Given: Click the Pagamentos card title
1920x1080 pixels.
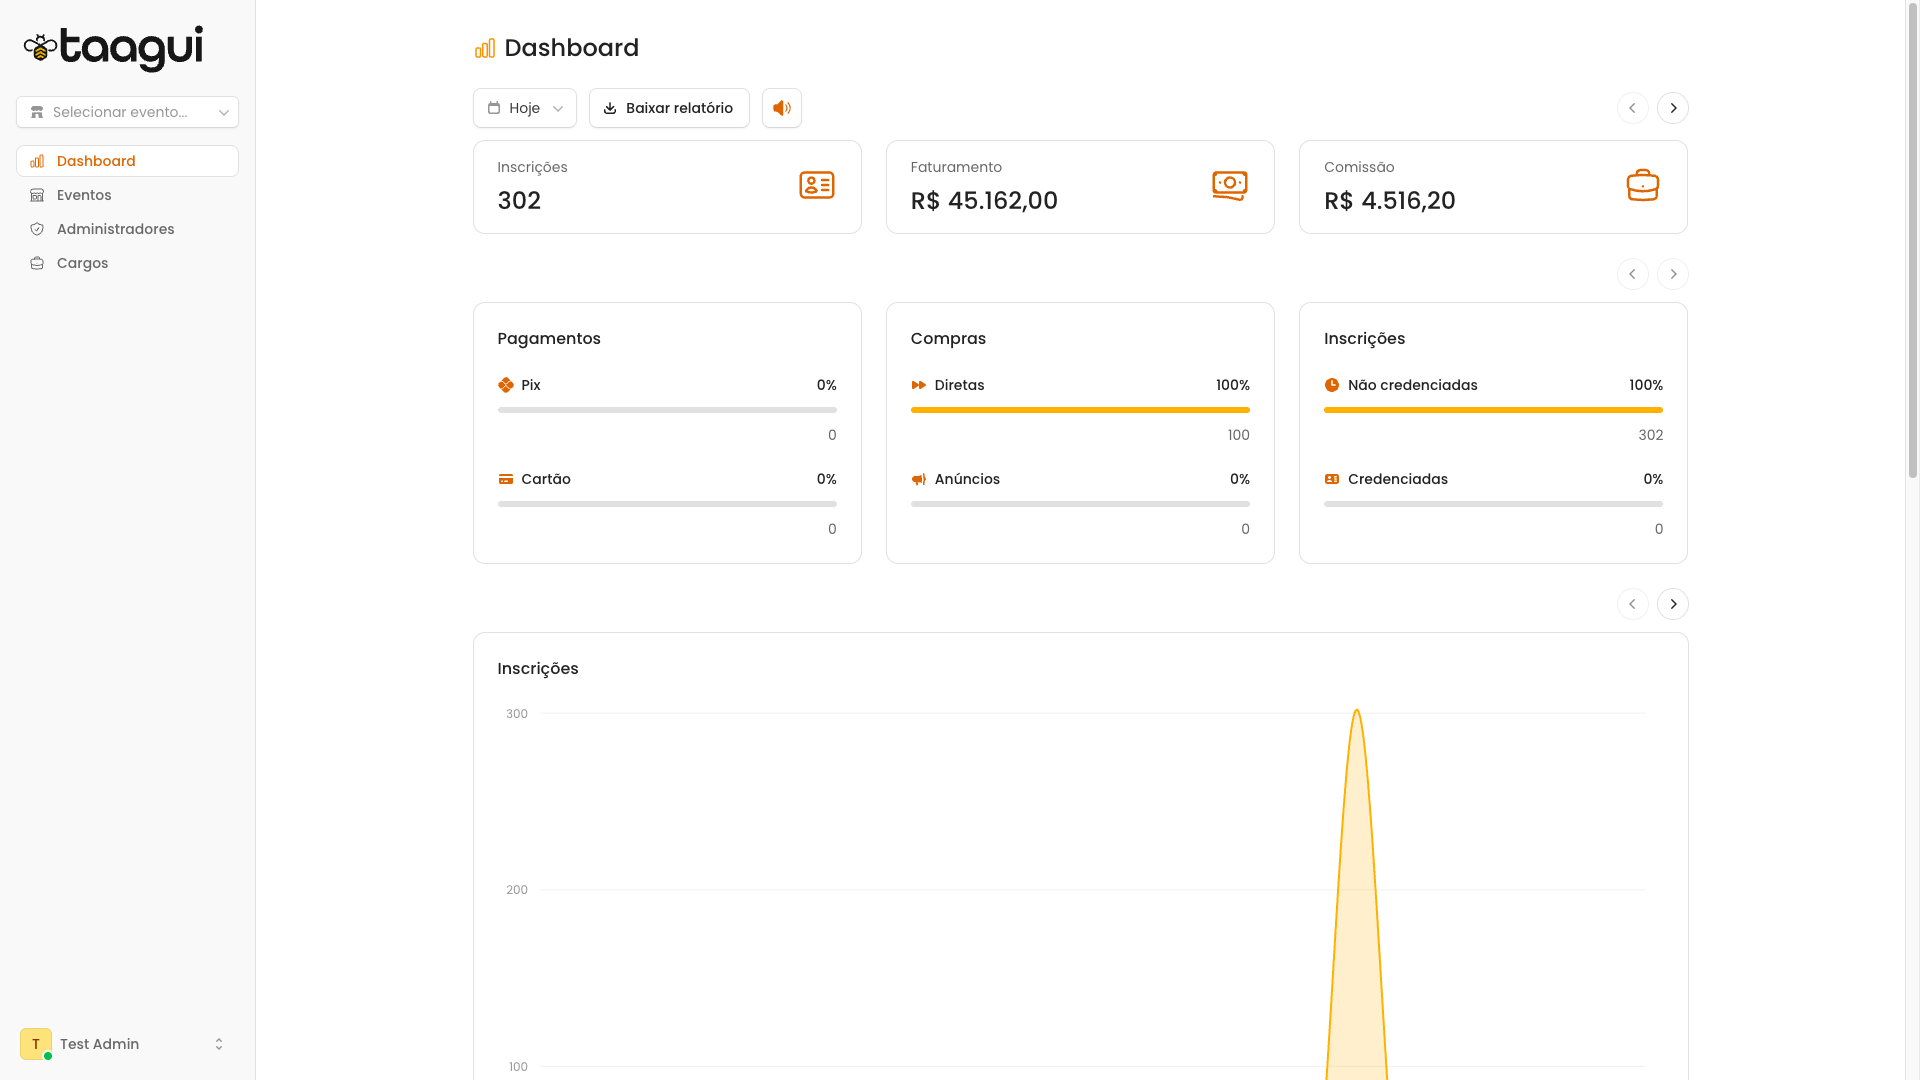Looking at the screenshot, I should click(549, 339).
